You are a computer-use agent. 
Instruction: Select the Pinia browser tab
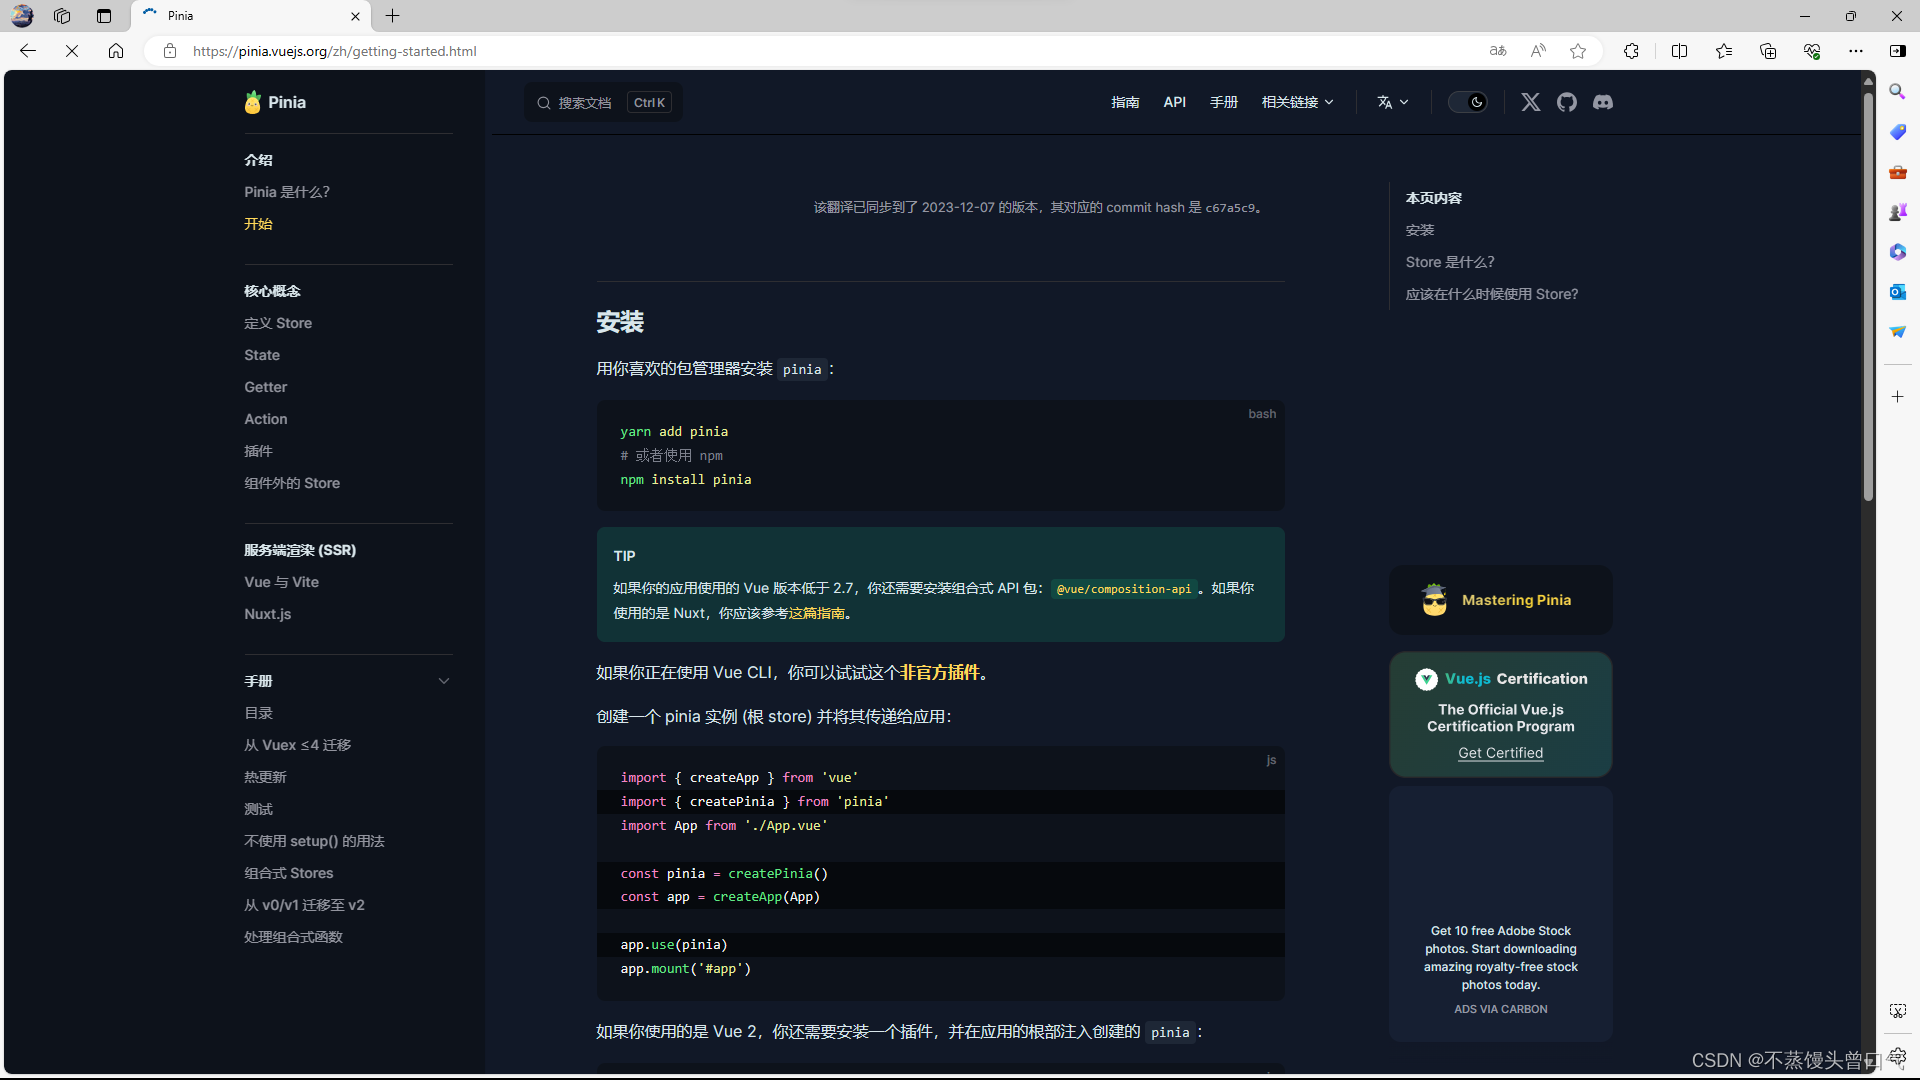(250, 16)
